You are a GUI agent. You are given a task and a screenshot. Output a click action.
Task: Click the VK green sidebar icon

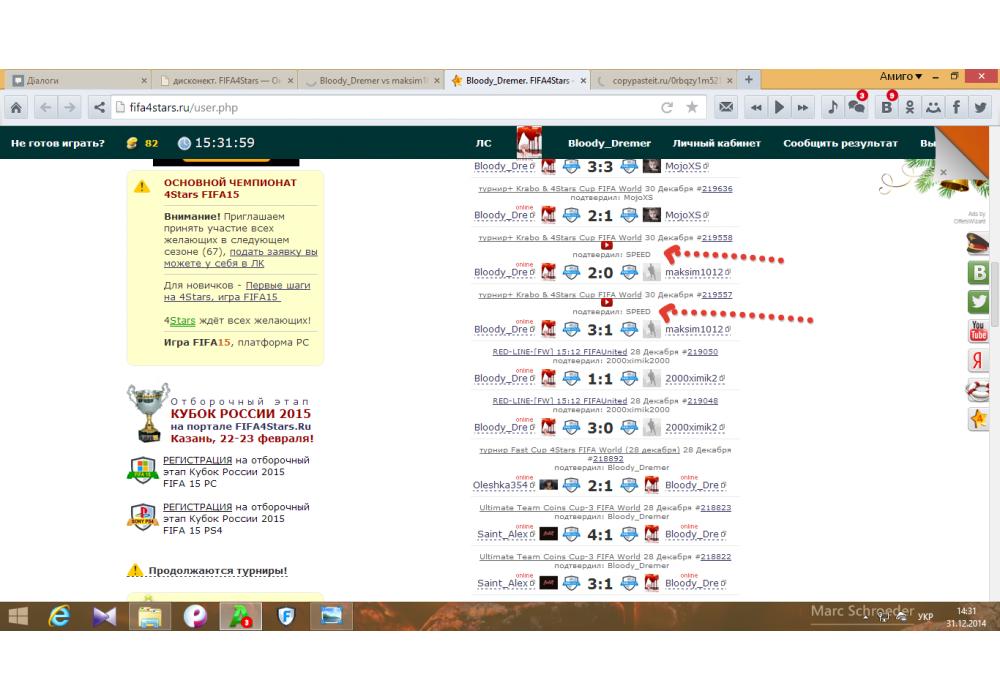978,273
